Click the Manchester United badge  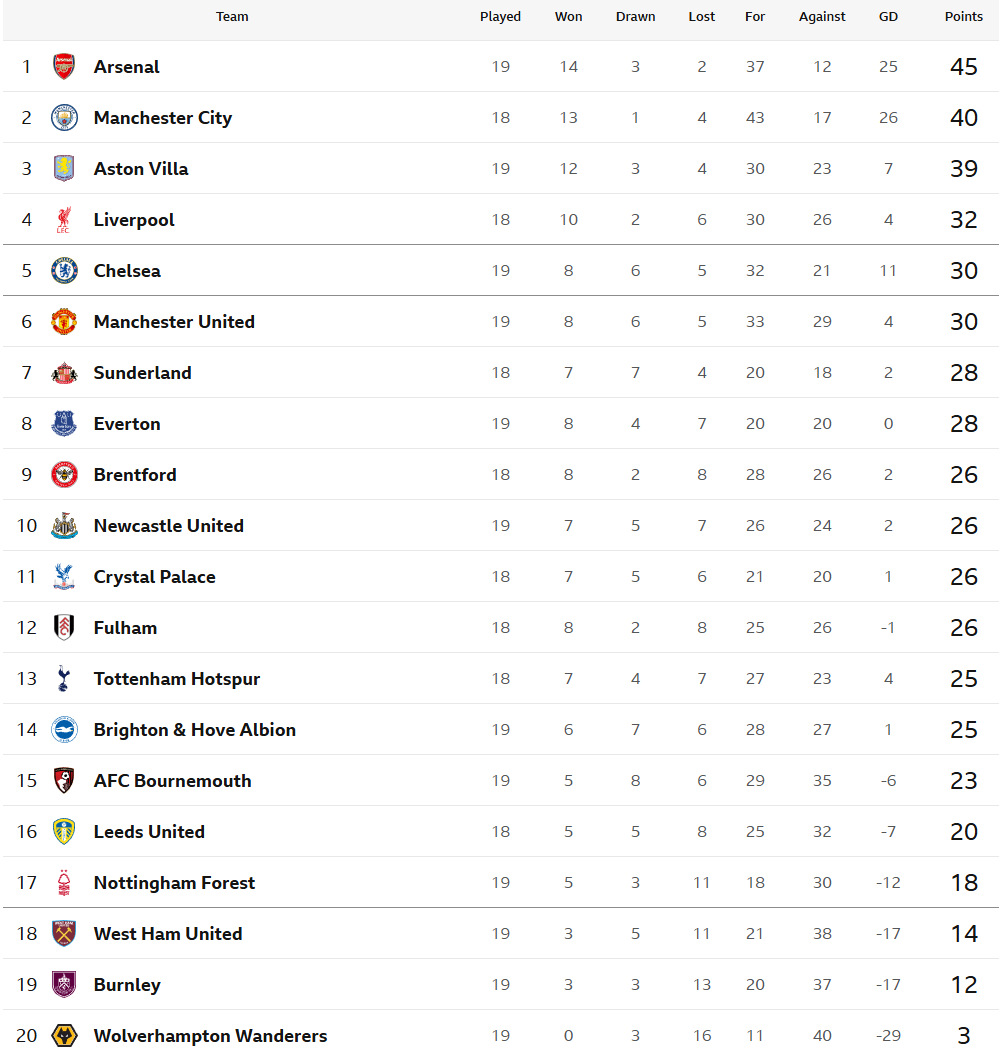tap(64, 322)
